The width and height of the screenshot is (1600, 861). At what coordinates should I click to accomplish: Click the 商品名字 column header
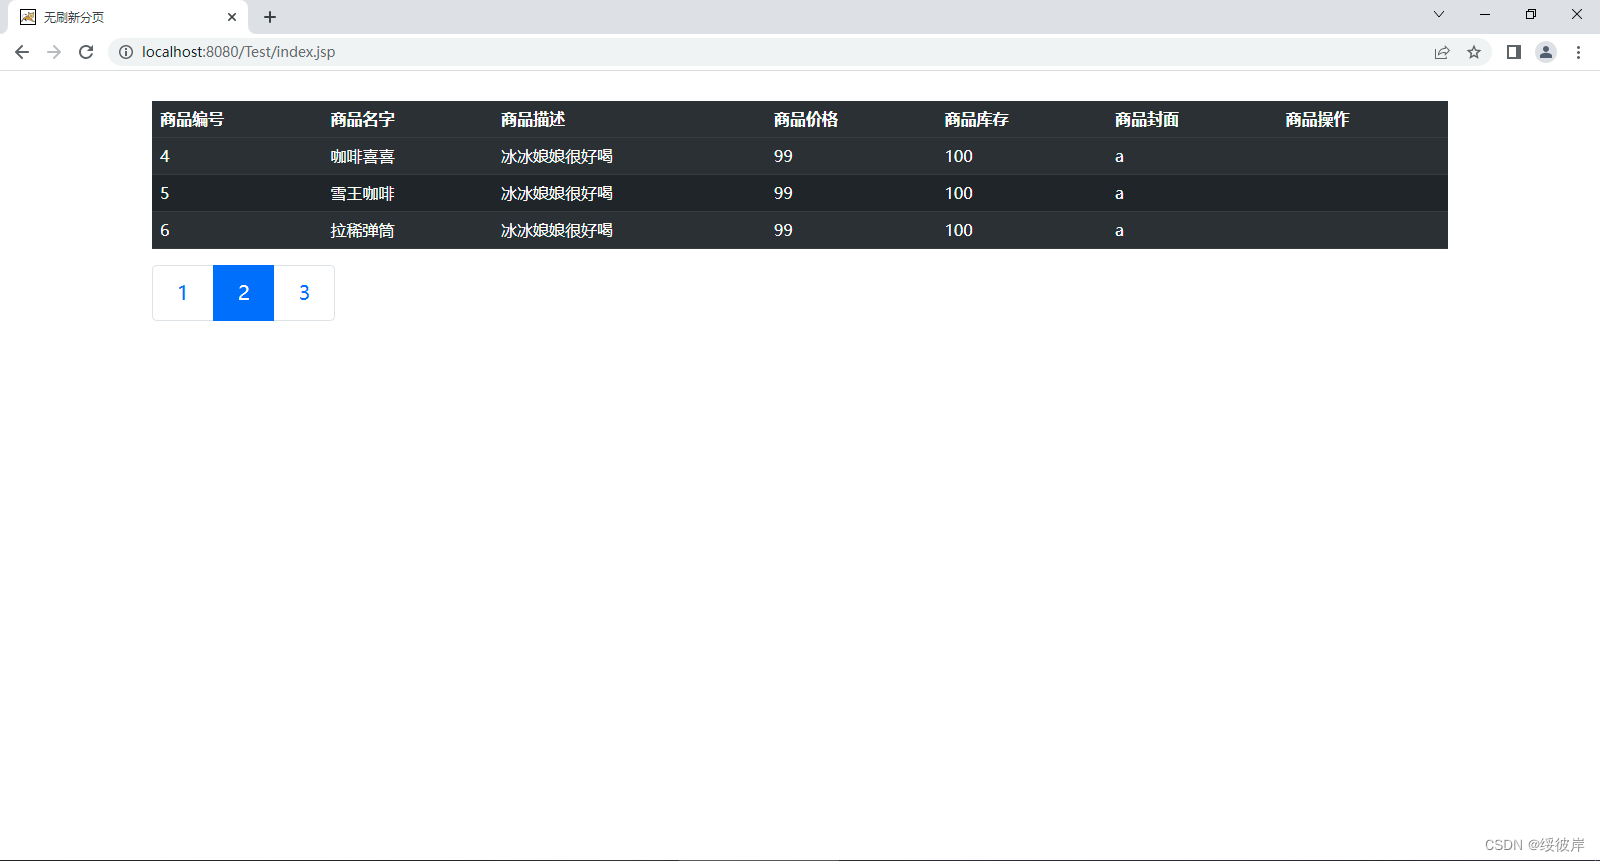click(x=363, y=120)
